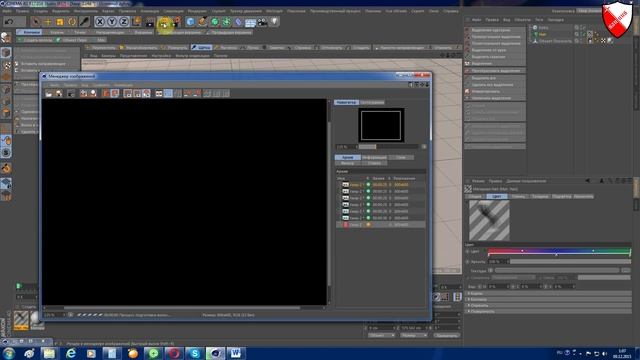Switch to the Слои tab in the Picture Viewer
640x360 pixels.
[x=401, y=158]
